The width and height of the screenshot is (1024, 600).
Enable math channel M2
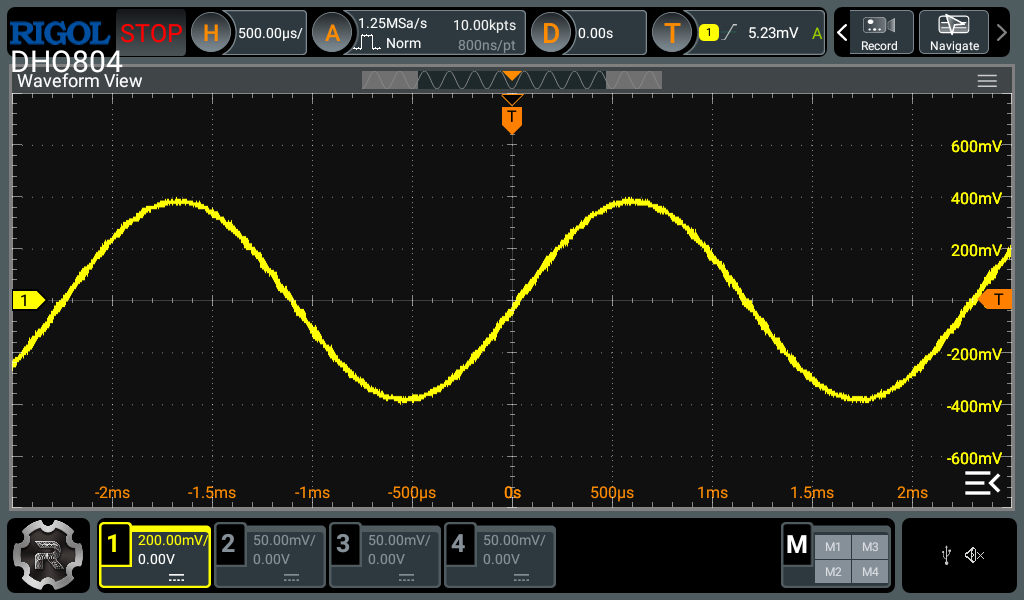[833, 572]
